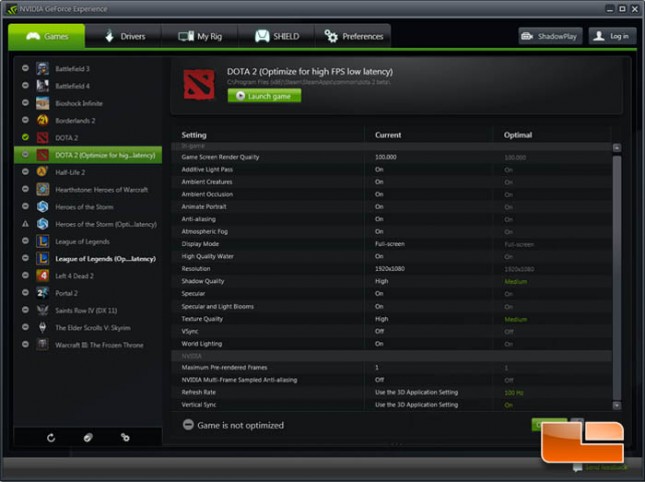Switch to the Drivers tab
The image size is (645, 482).
tap(123, 36)
